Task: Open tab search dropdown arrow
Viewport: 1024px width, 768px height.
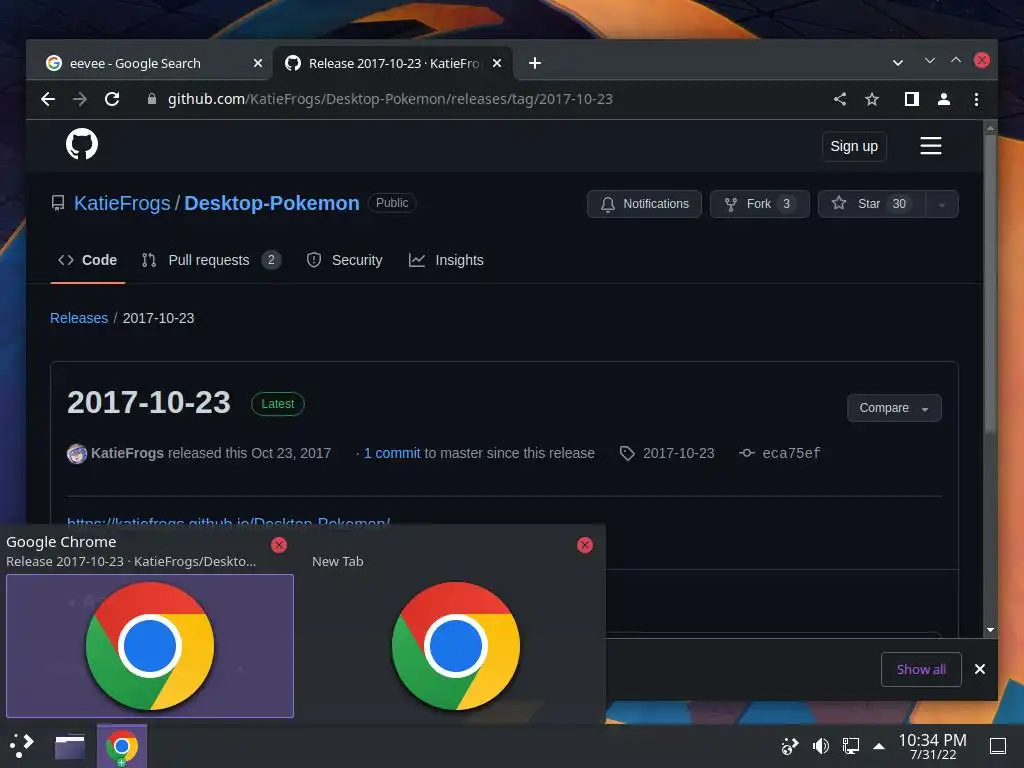Action: click(x=898, y=63)
